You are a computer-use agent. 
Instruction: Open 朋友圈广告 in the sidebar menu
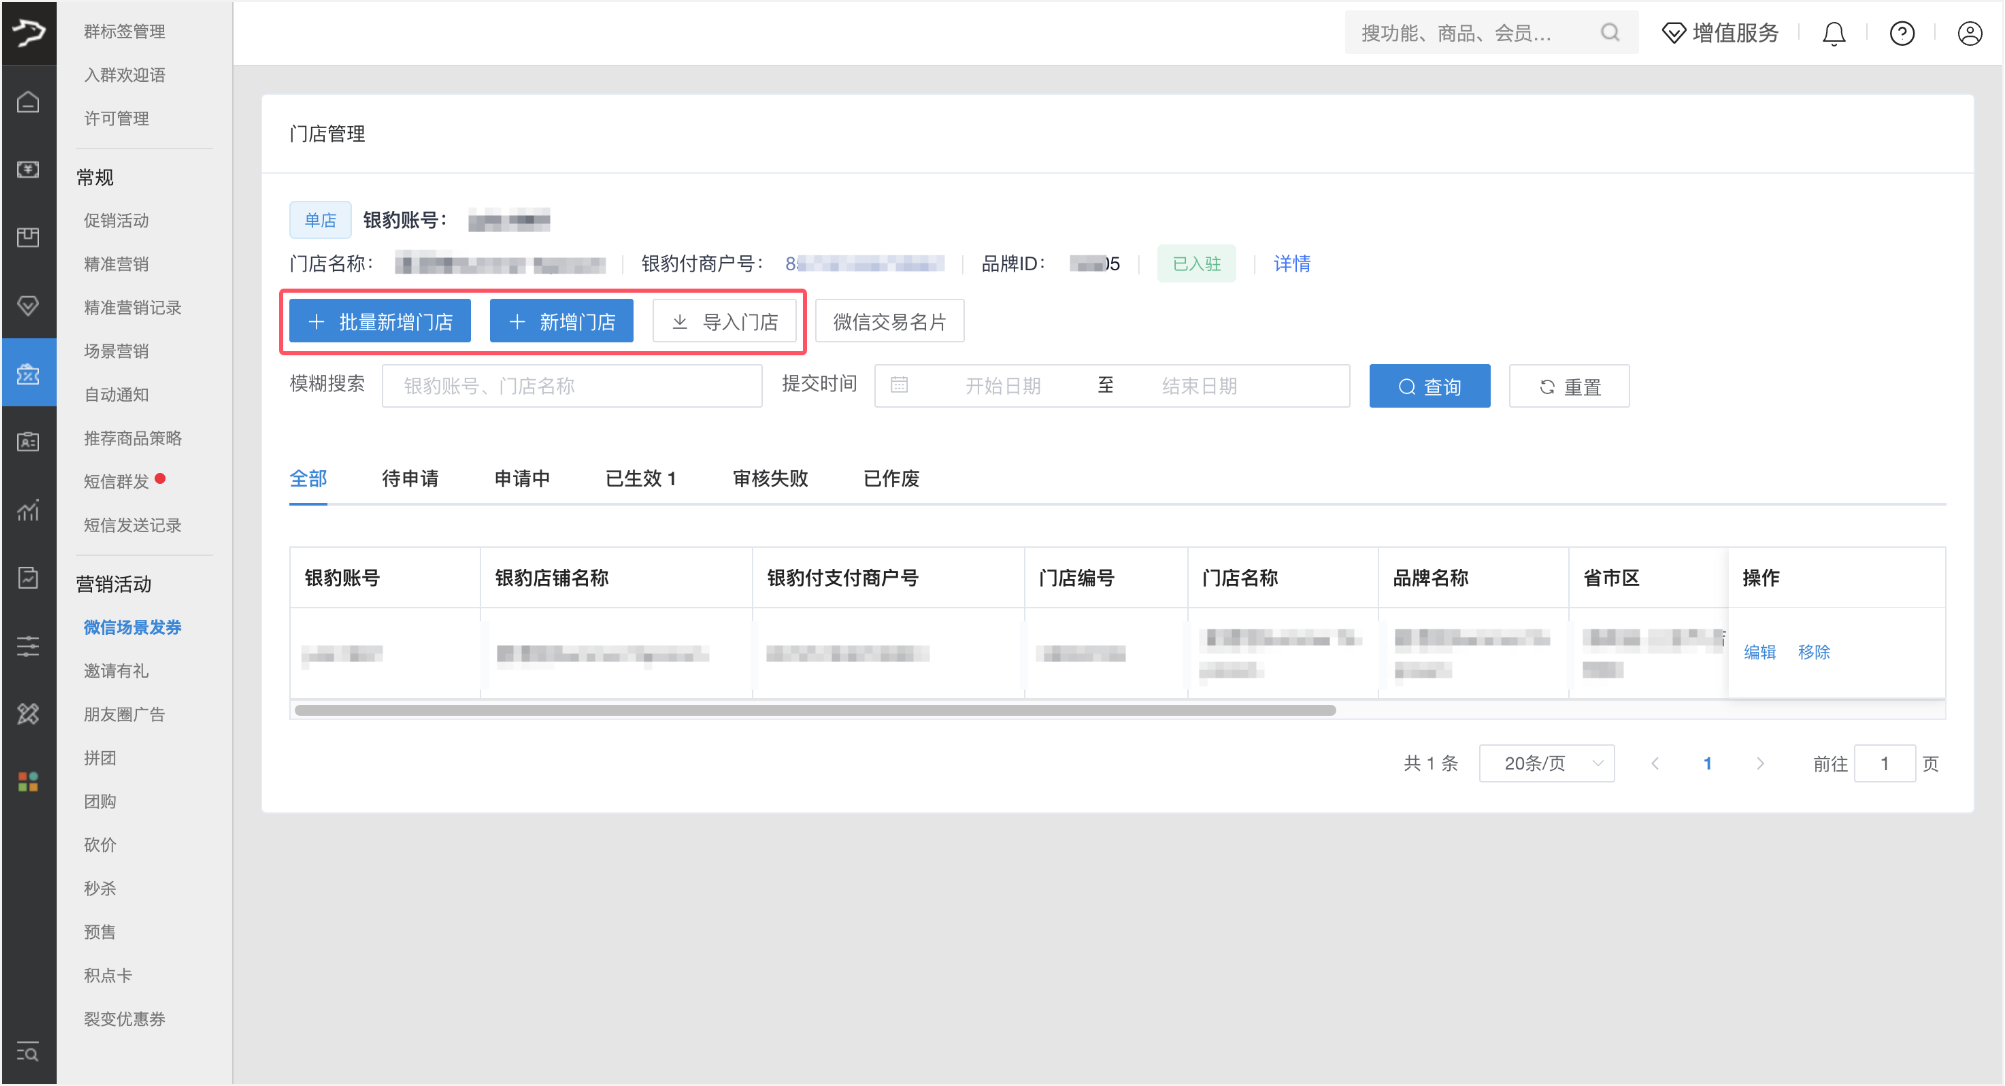[124, 714]
